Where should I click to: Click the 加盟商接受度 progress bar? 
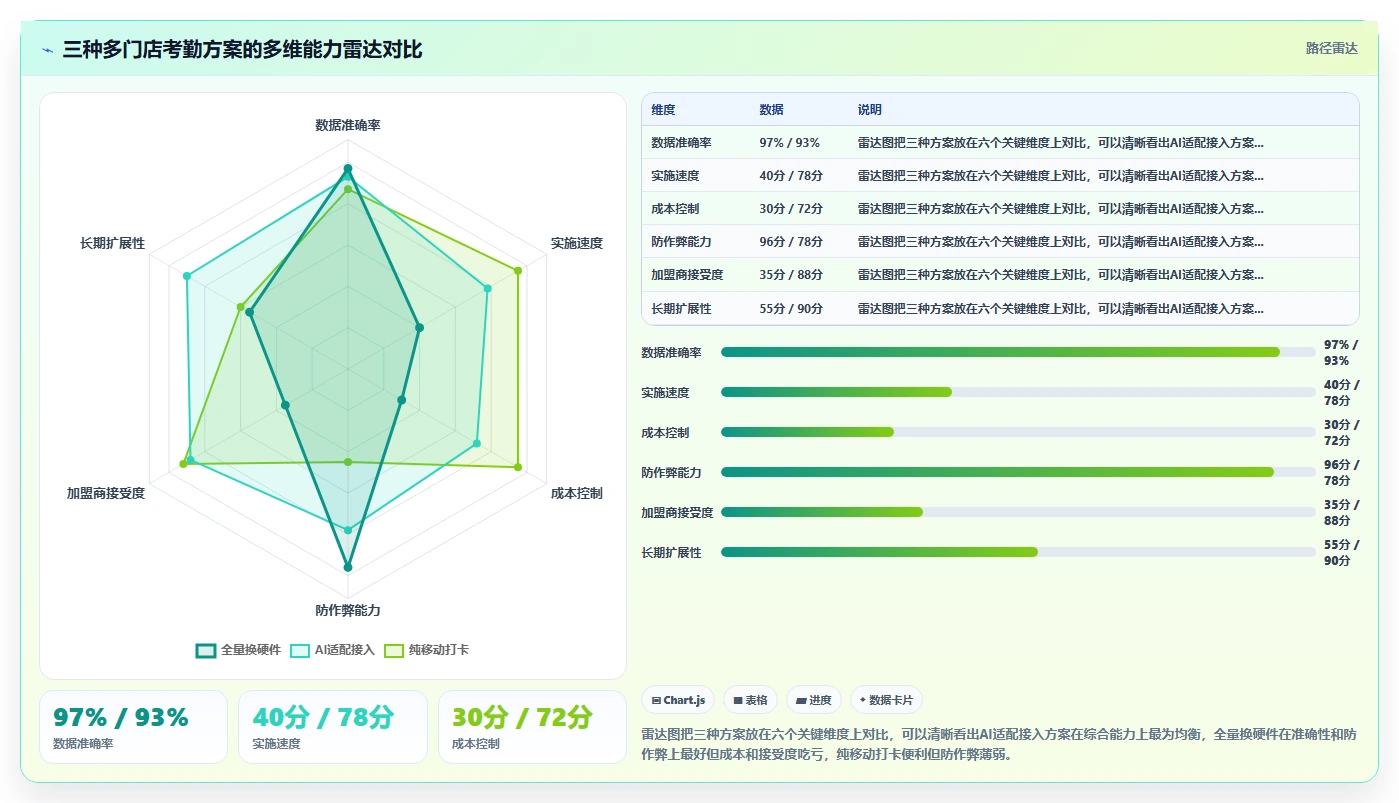click(x=1018, y=512)
